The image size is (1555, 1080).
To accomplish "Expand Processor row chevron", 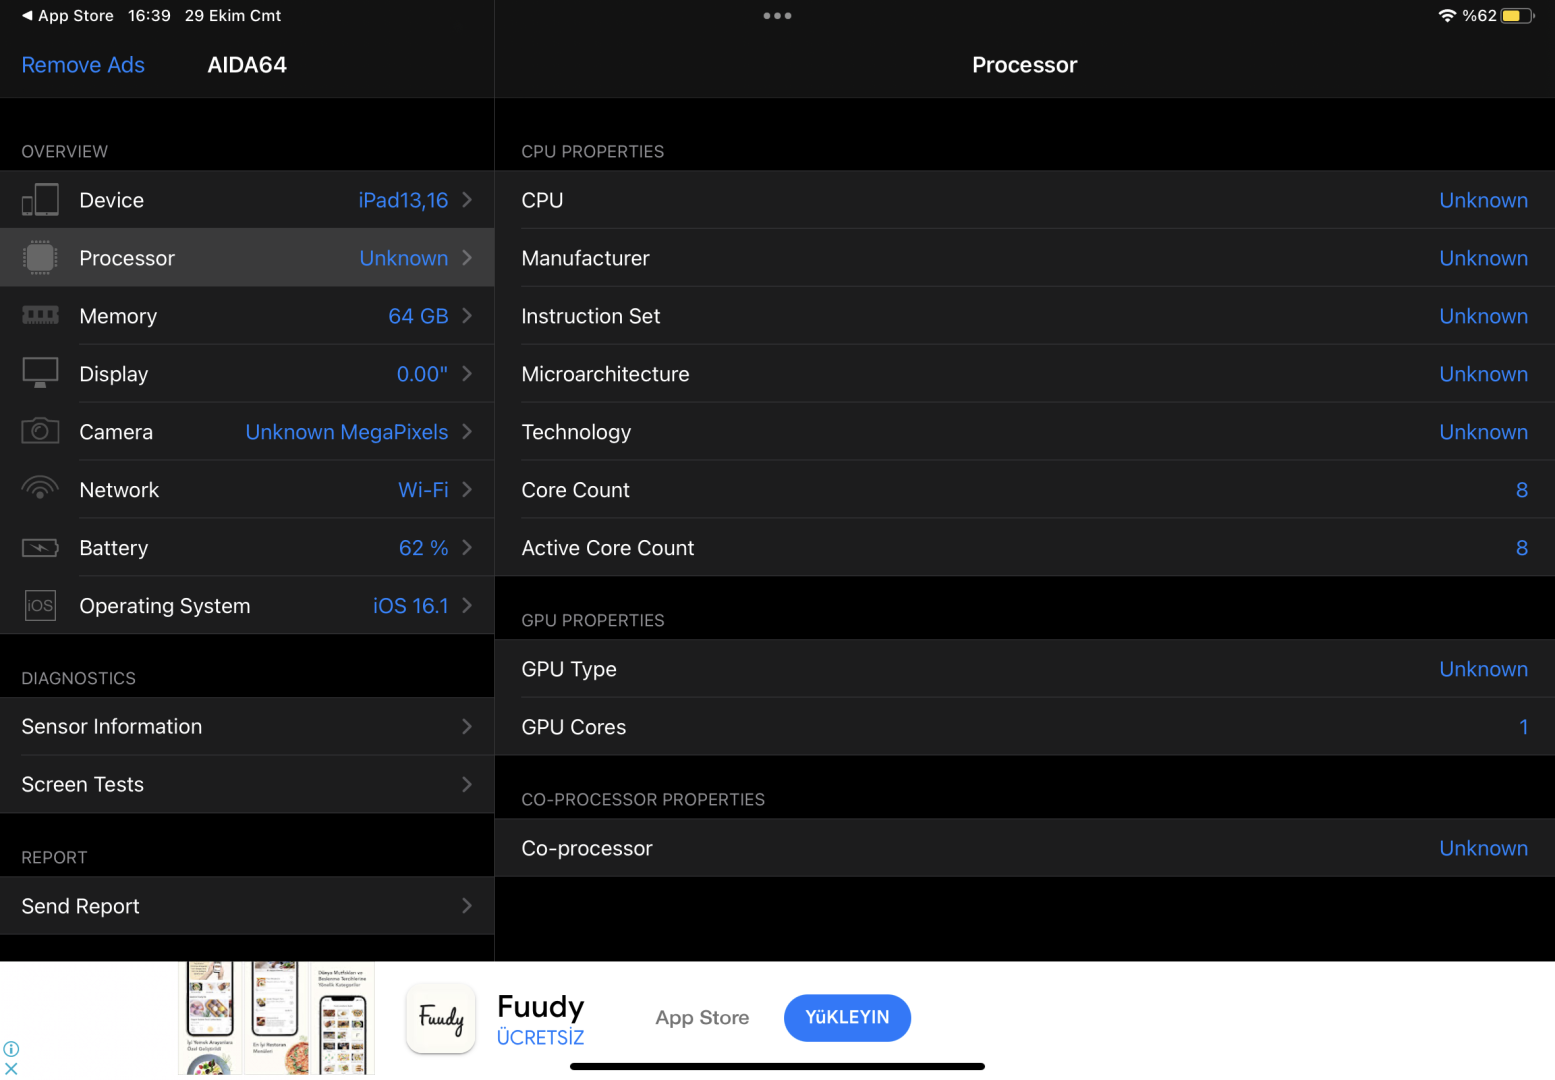I will 467,258.
